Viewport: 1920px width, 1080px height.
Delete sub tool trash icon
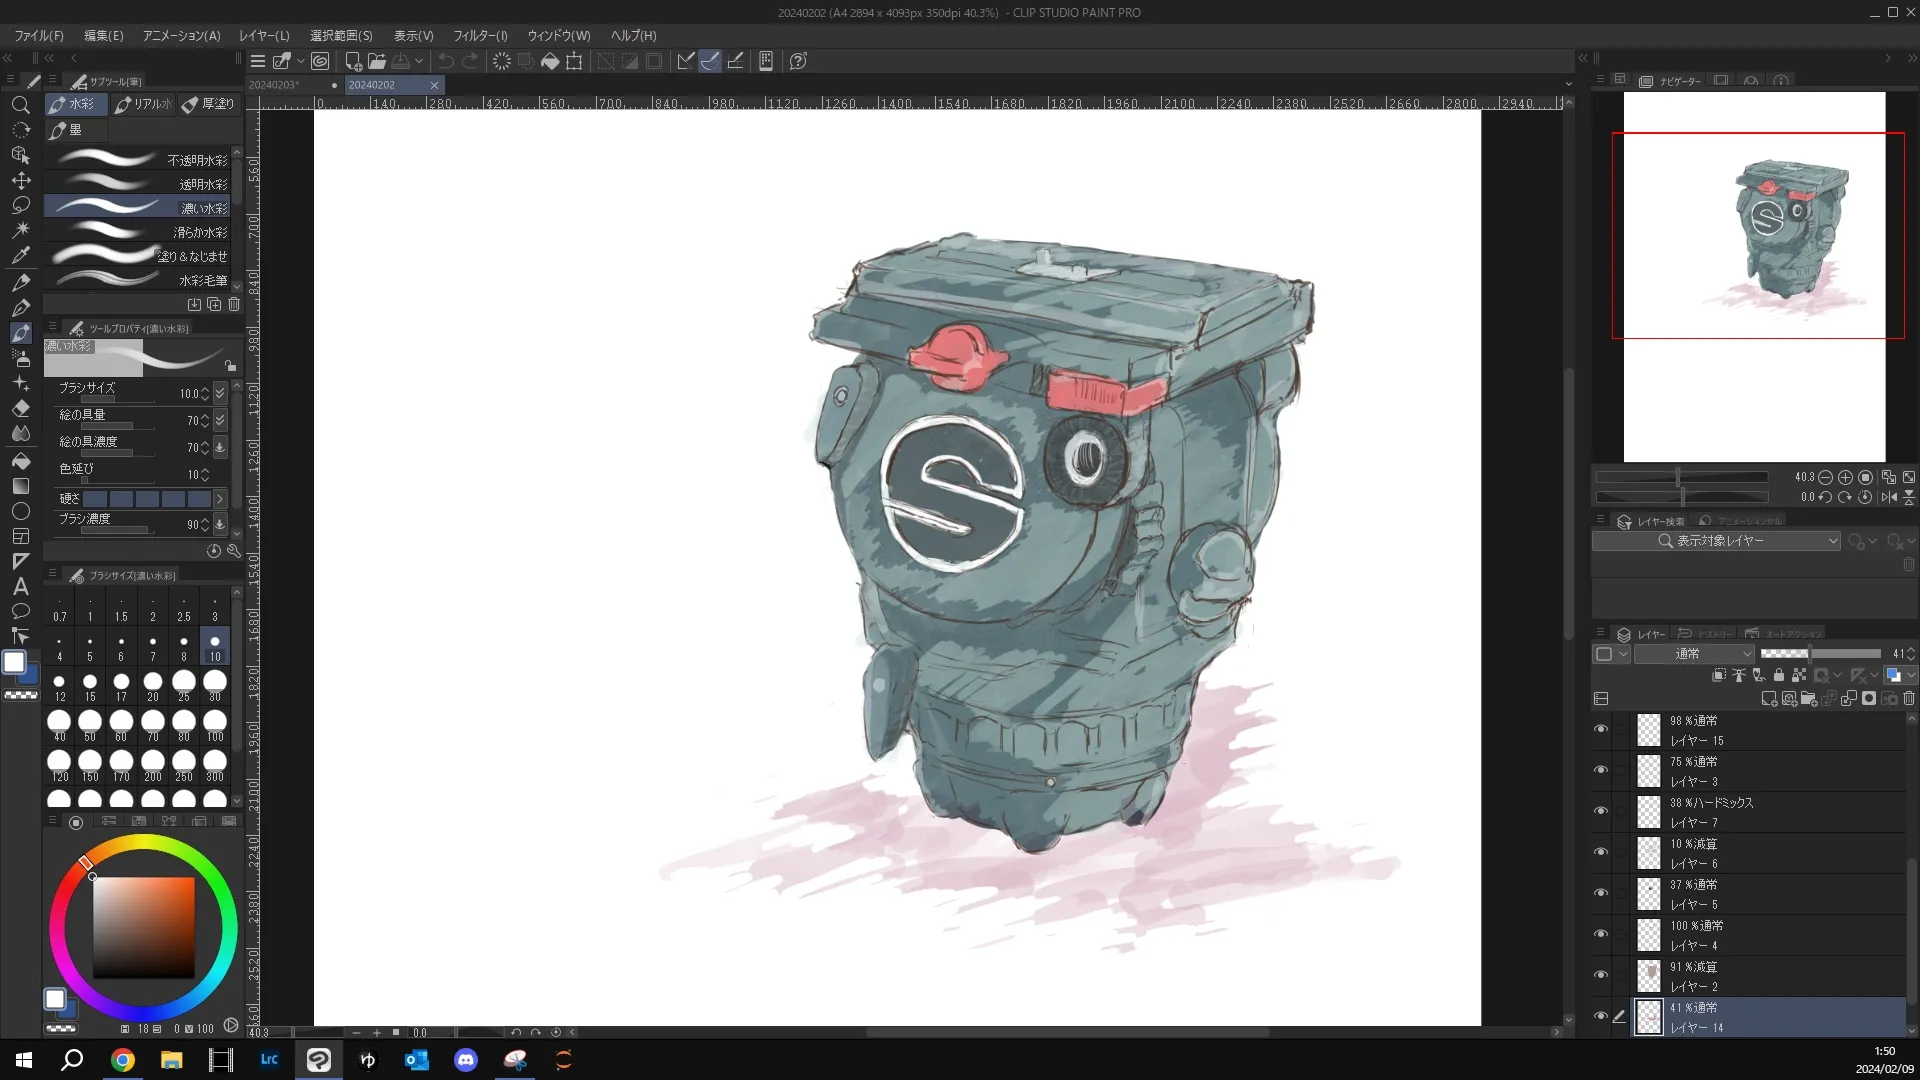pos(234,304)
